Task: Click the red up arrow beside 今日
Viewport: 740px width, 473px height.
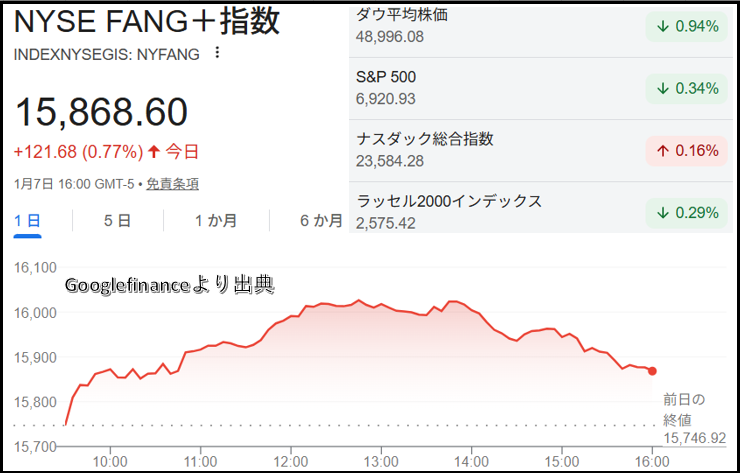Action: pyautogui.click(x=154, y=152)
